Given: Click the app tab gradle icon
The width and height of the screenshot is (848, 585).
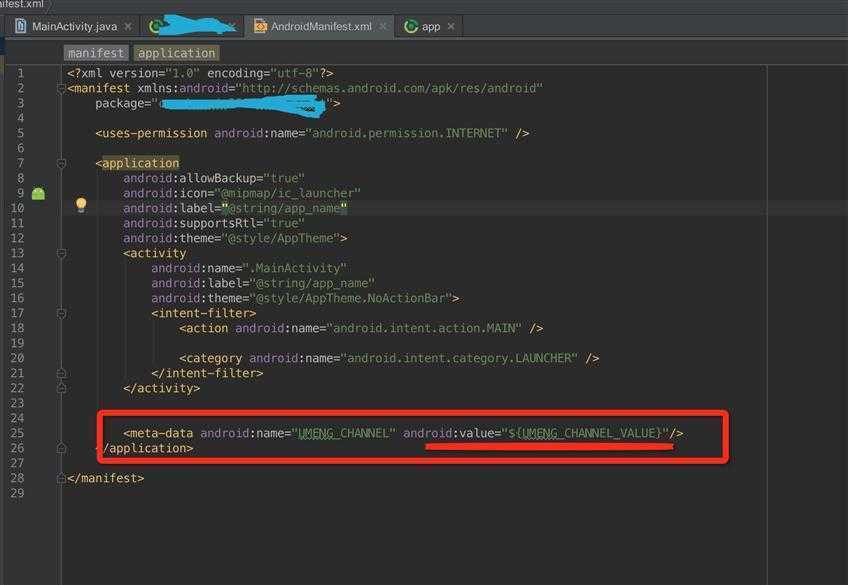Looking at the screenshot, I should click(x=411, y=26).
